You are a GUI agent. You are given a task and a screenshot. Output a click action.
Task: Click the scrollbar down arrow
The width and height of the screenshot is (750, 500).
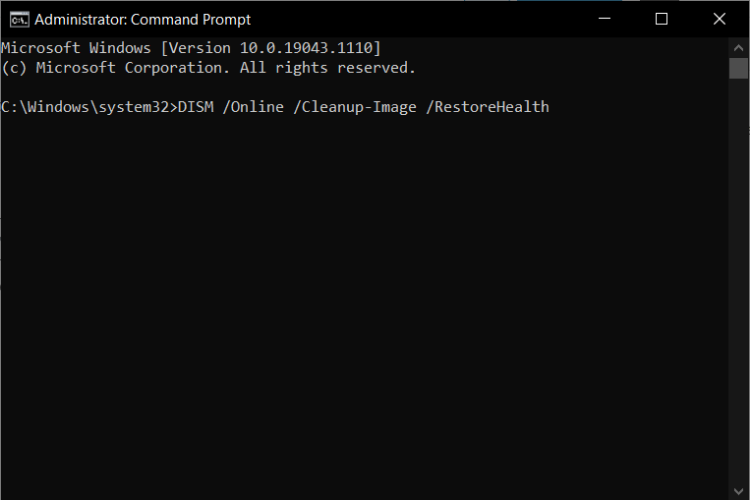point(739,491)
